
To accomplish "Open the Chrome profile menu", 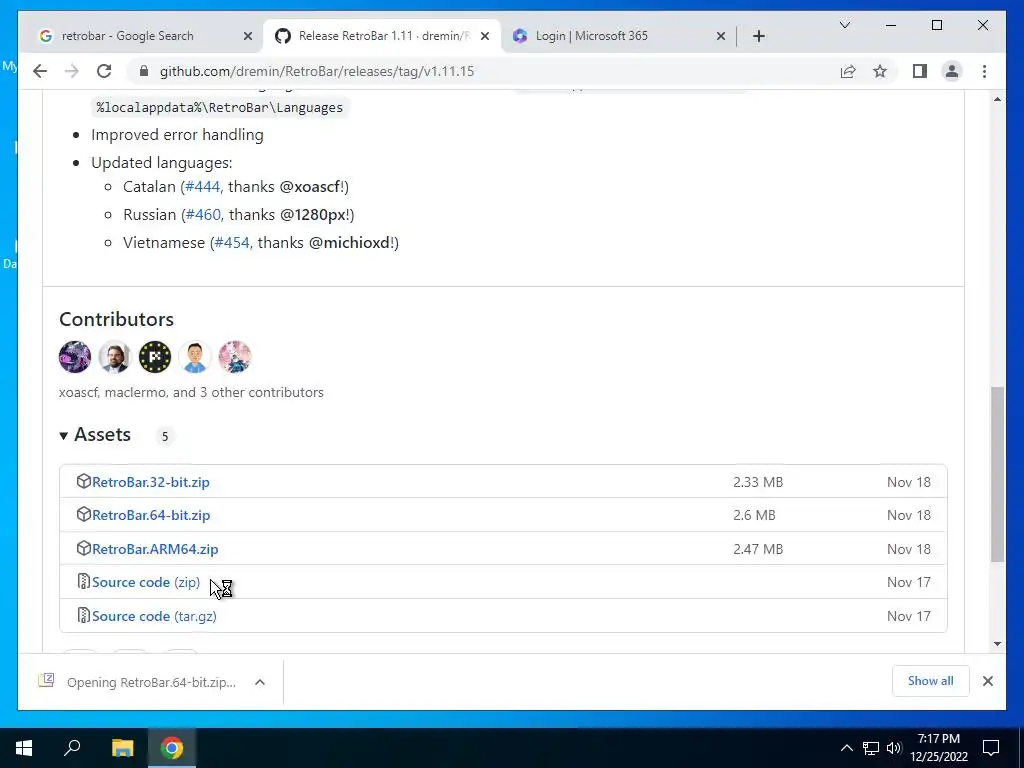I will [x=952, y=71].
